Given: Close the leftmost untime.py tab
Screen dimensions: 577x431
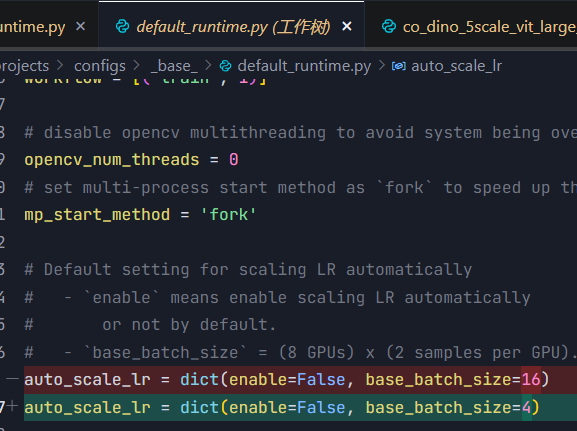Looking at the screenshot, I should tap(81, 27).
